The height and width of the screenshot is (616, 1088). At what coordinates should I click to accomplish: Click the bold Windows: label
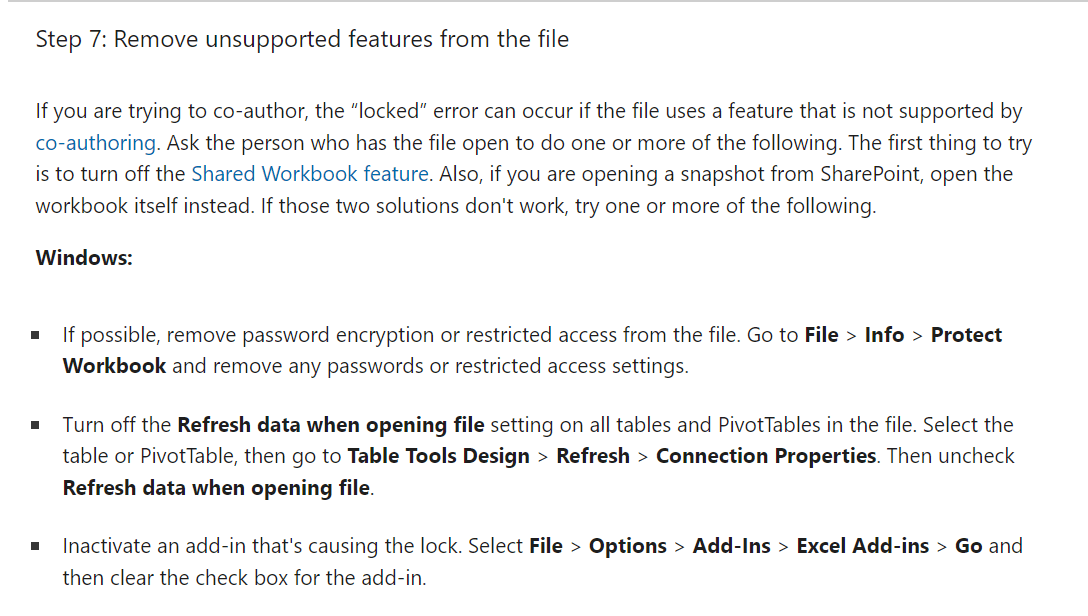click(84, 258)
